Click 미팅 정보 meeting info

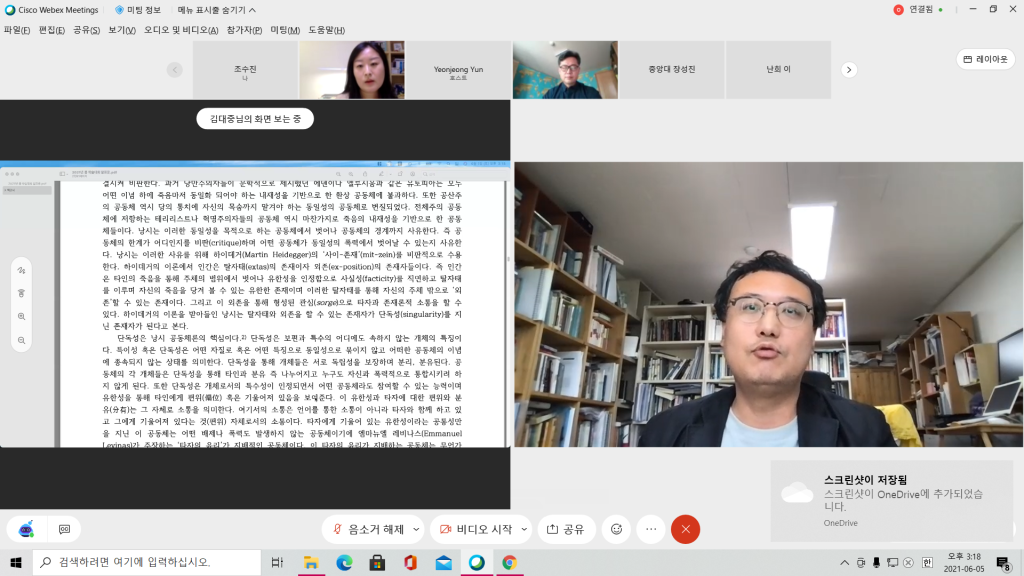[138, 10]
